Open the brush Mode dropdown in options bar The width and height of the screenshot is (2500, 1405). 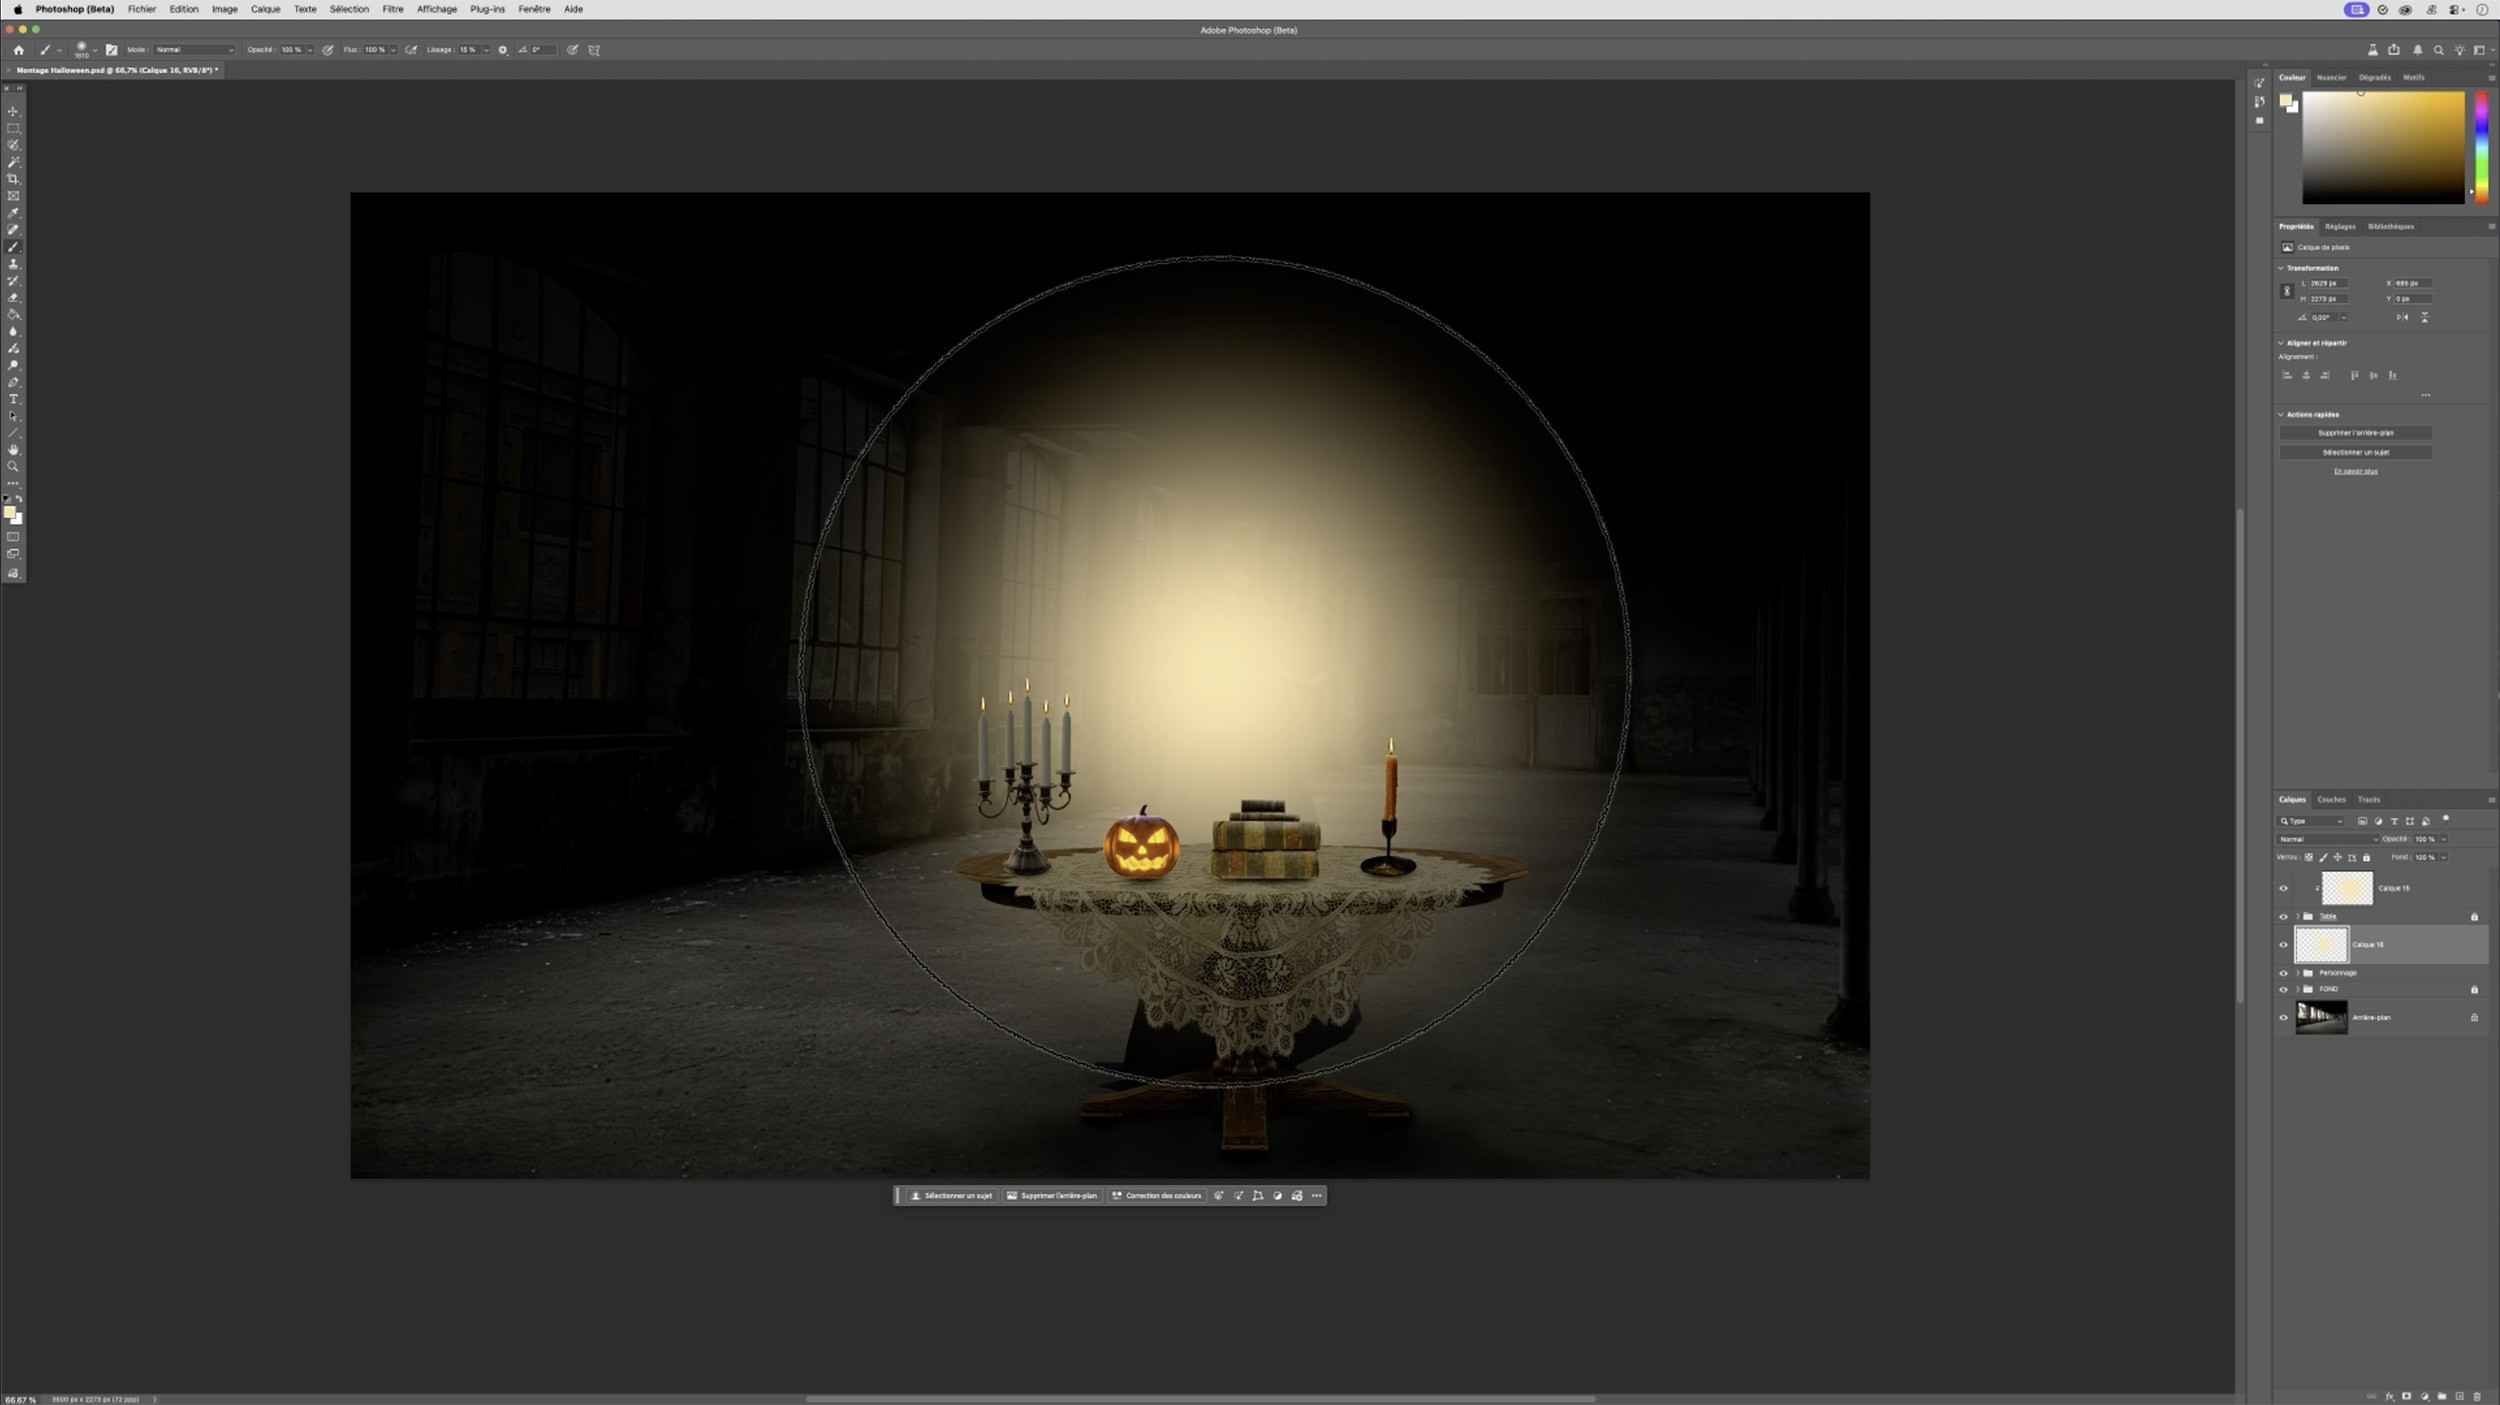[x=193, y=49]
